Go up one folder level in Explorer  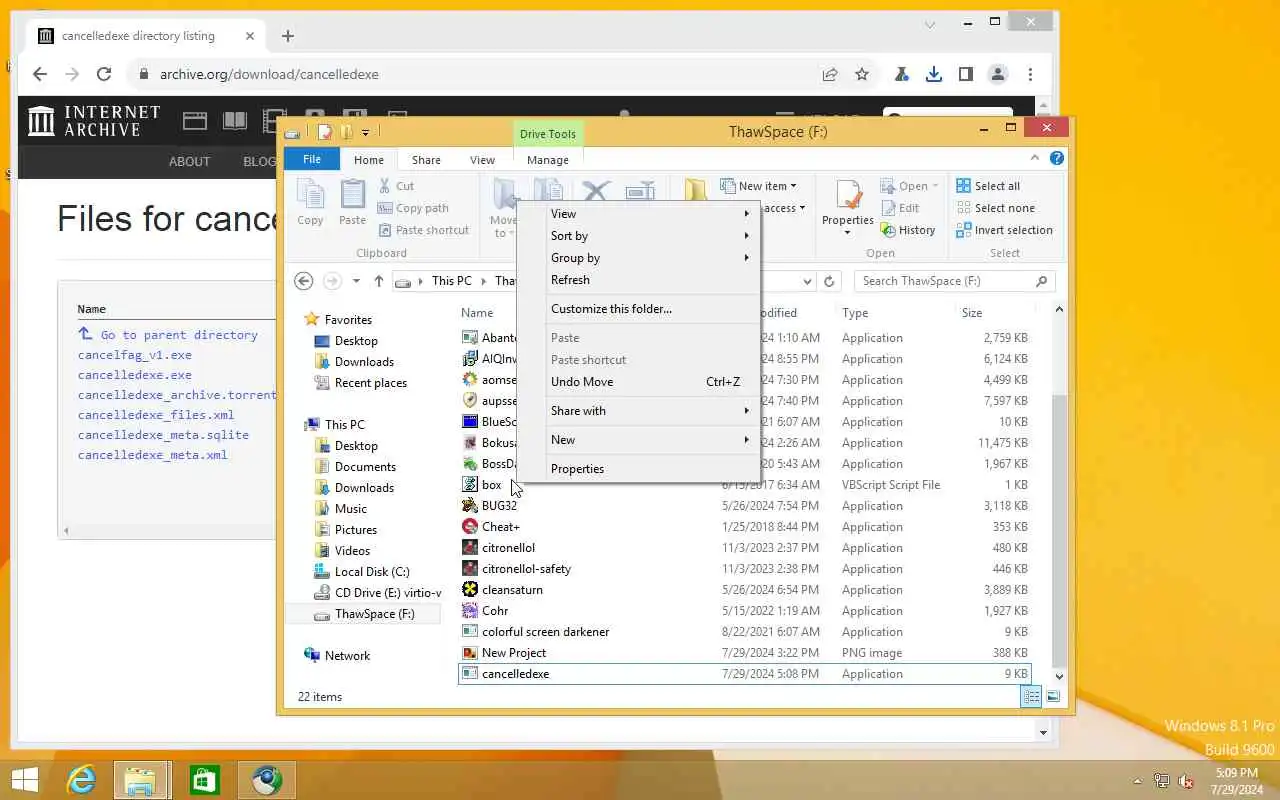click(378, 281)
